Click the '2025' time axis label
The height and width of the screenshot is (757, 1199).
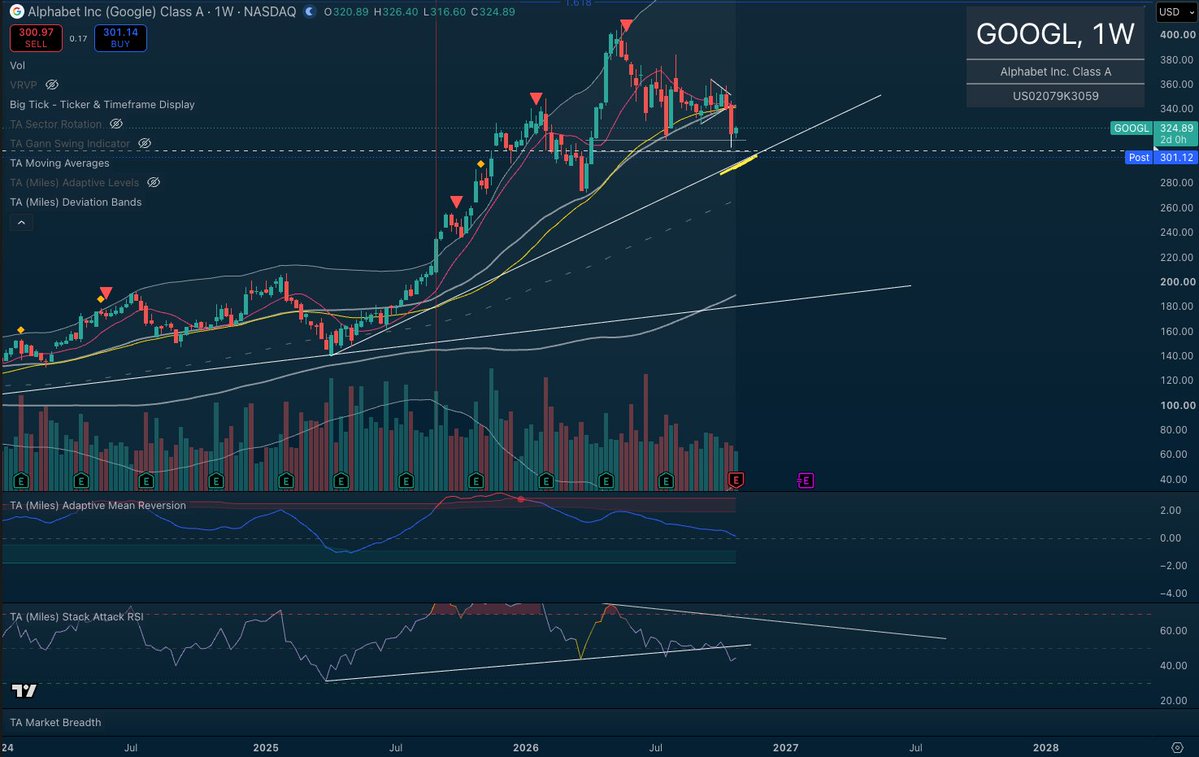pos(265,748)
